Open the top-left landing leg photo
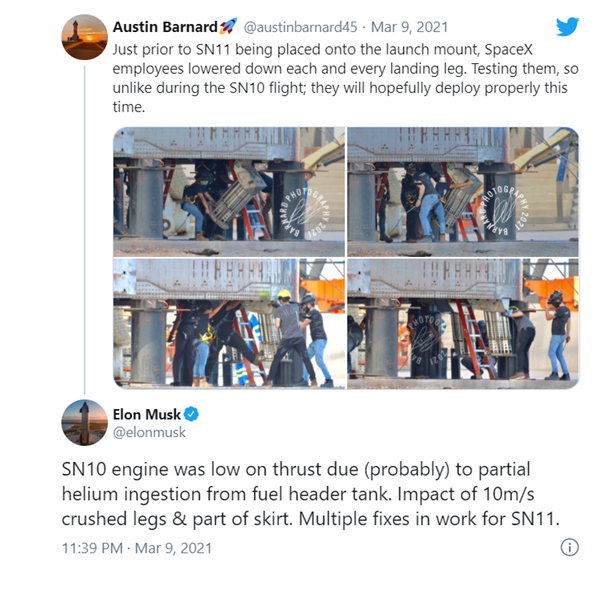The height and width of the screenshot is (589, 595). pyautogui.click(x=229, y=192)
